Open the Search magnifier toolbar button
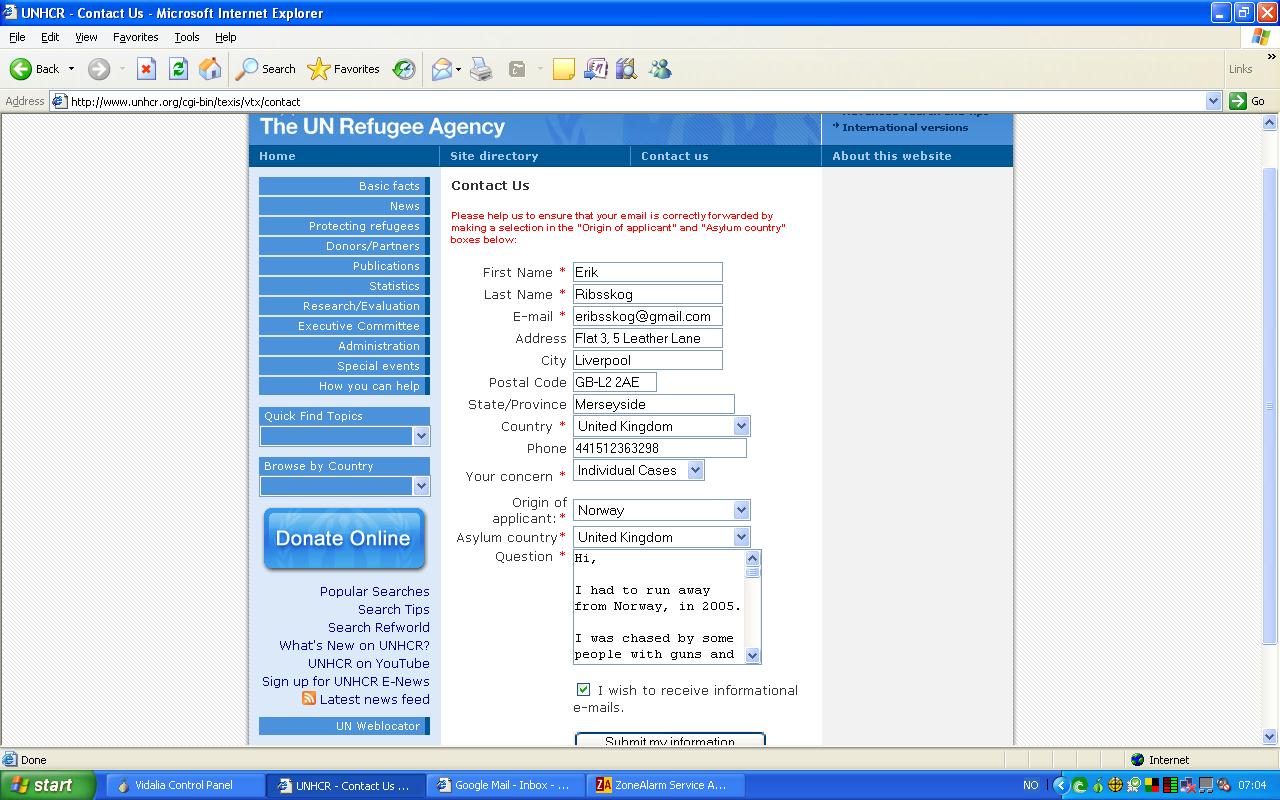Screen dimensions: 1280x800 pos(265,69)
